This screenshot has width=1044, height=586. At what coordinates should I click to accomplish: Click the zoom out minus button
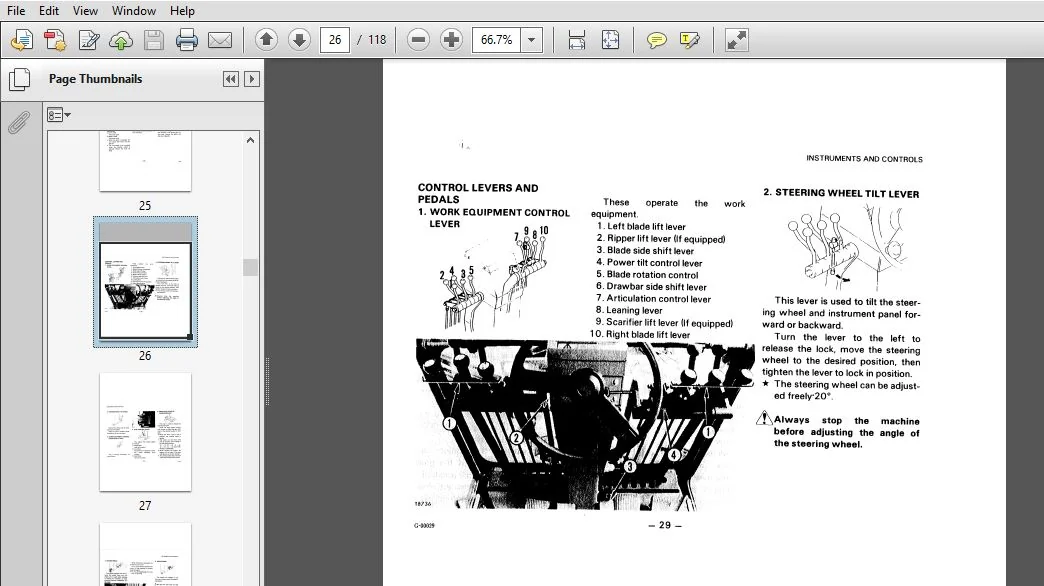coord(418,40)
